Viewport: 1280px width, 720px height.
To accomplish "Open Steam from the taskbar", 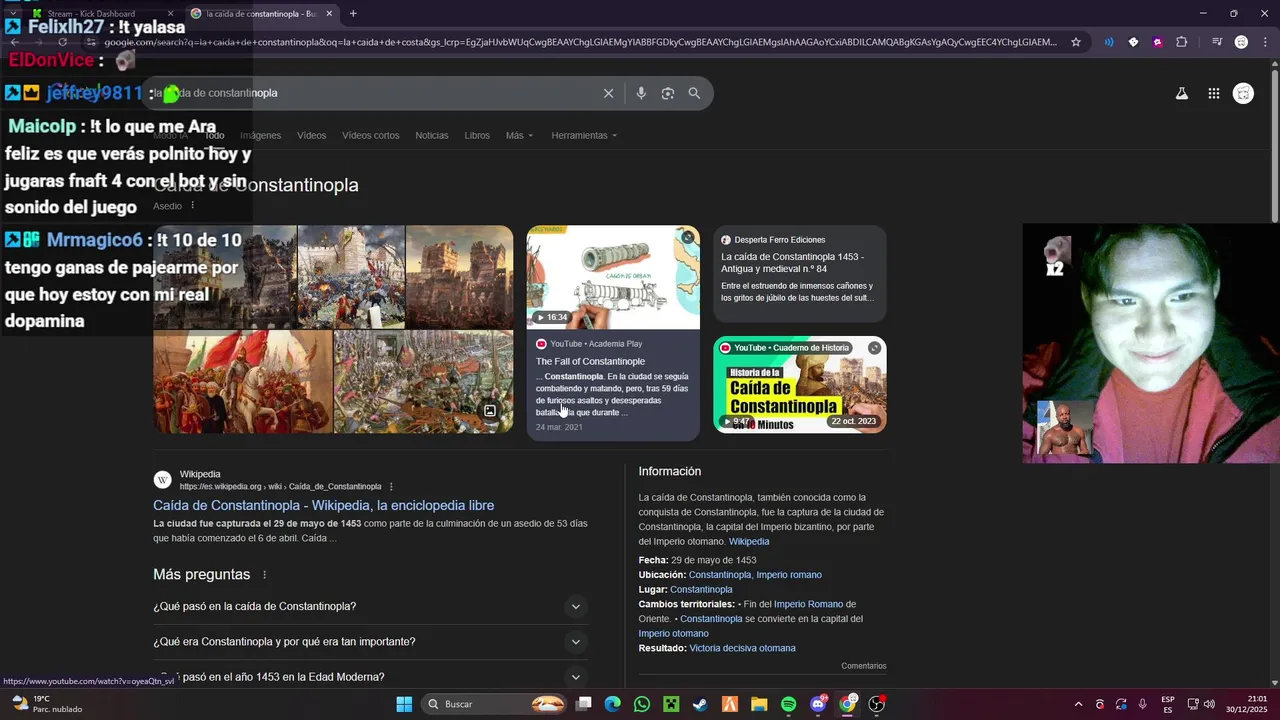I will pos(700,704).
